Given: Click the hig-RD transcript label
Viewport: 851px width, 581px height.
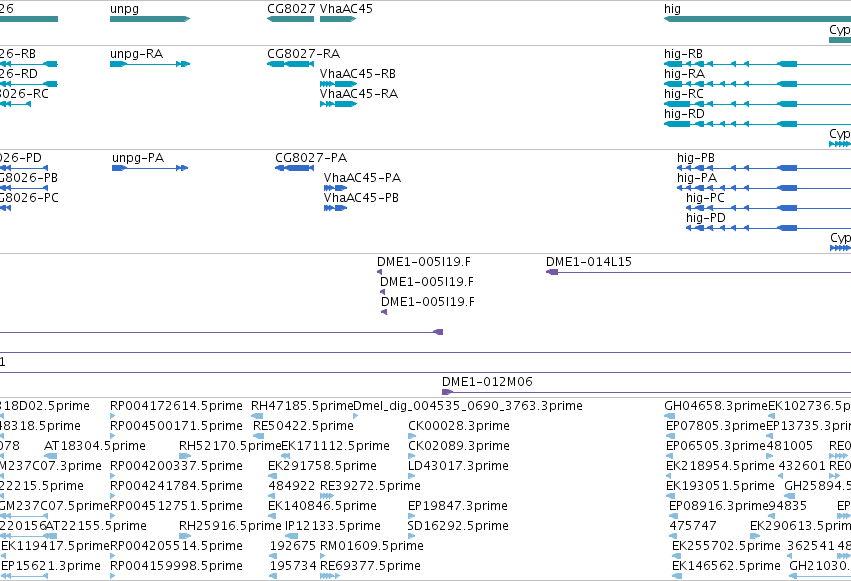Looking at the screenshot, I should (684, 114).
